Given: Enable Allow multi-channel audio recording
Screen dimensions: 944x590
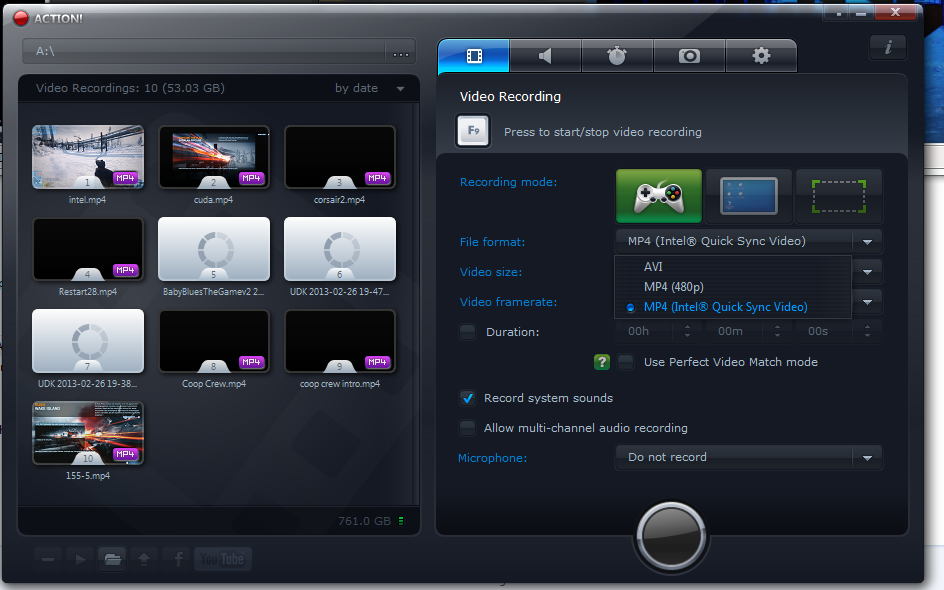Looking at the screenshot, I should coord(468,428).
